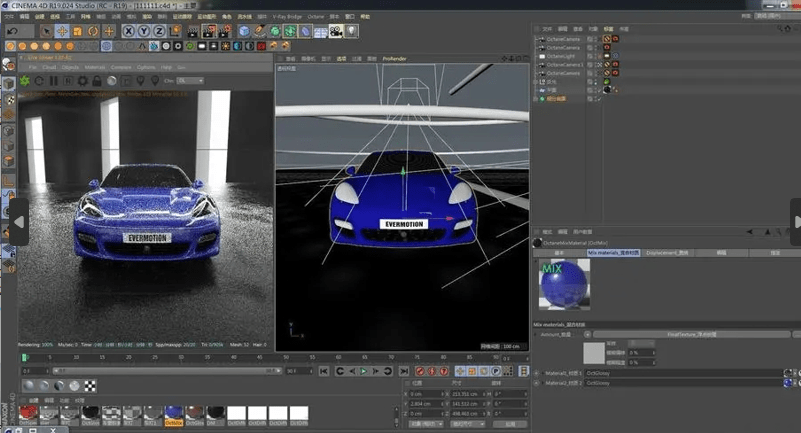Activate the Rotate tool icon
The image size is (801, 433).
(x=93, y=32)
